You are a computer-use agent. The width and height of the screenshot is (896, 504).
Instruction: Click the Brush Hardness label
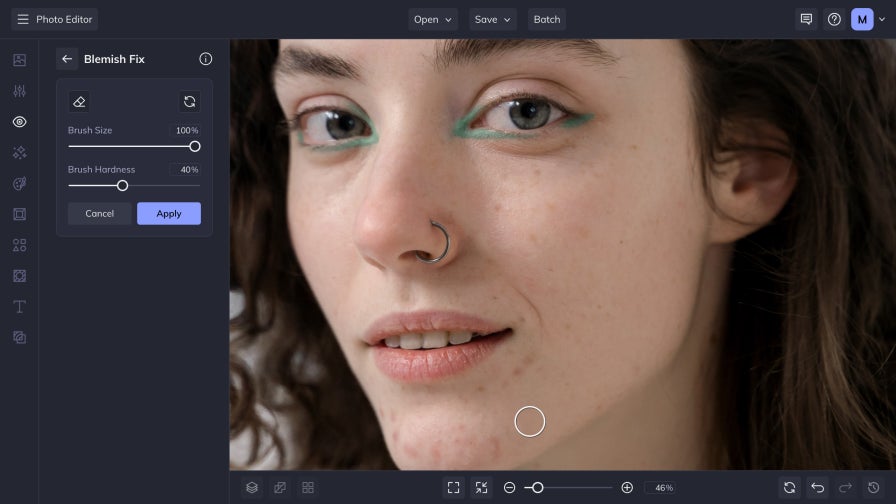point(101,170)
